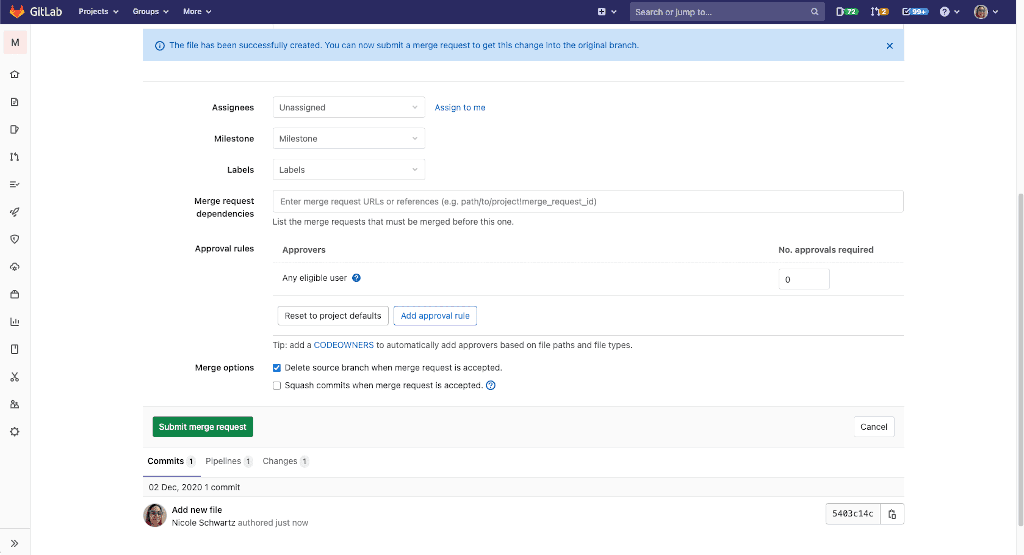Screen dimensions: 1024x555
Task: Open Analytics chart icon in sidebar
Action: 14,322
